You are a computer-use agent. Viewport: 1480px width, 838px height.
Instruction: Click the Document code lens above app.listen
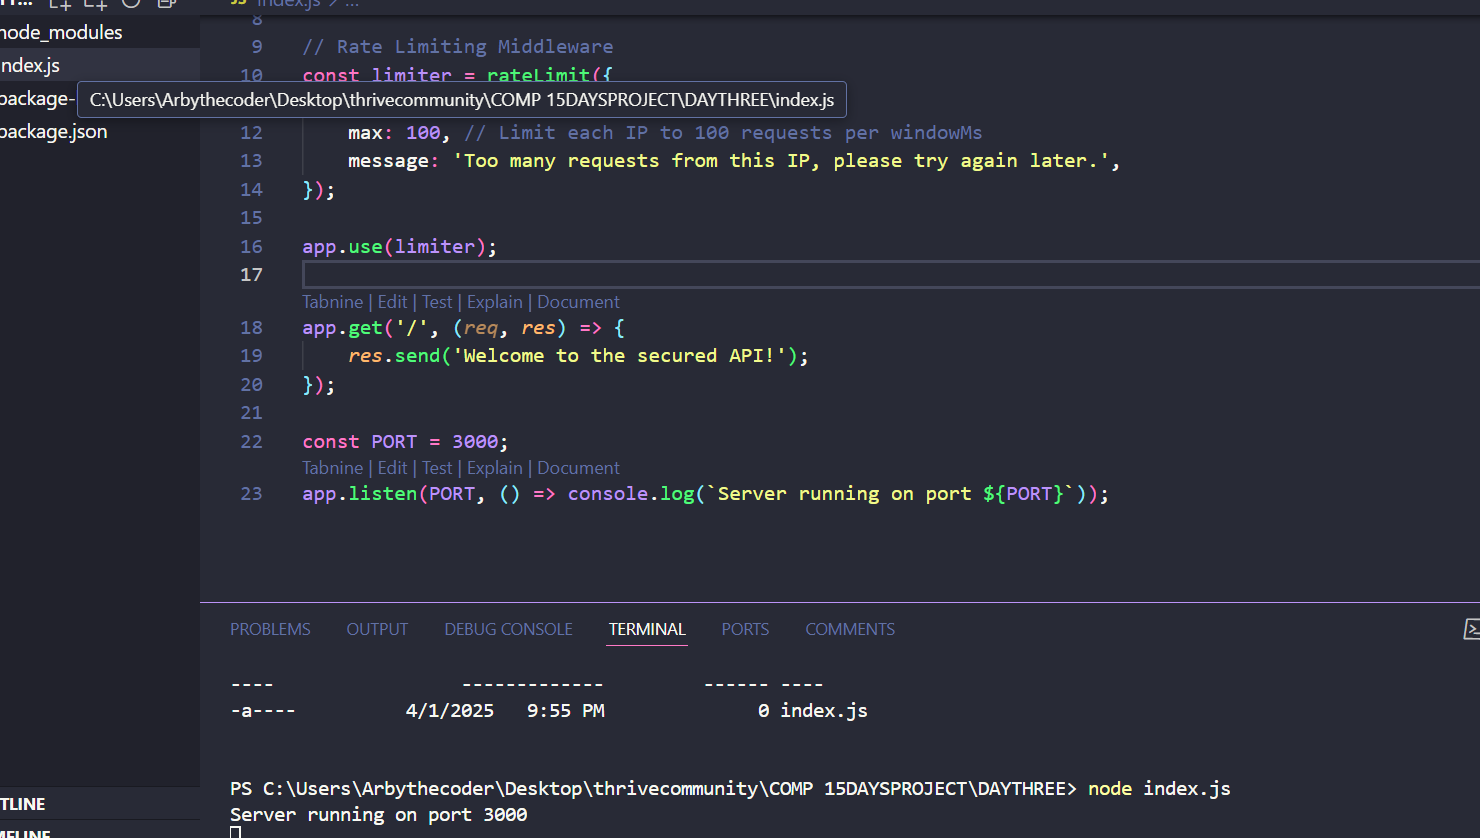pos(578,468)
